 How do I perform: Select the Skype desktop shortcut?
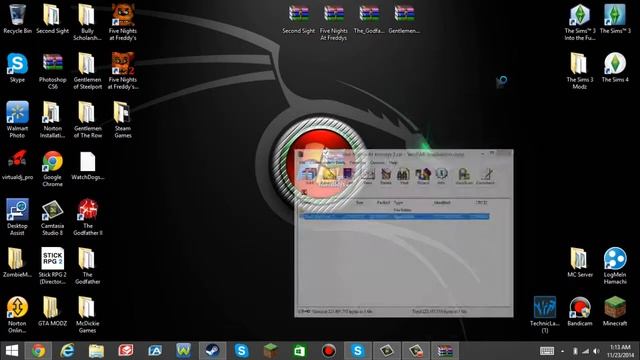[x=17, y=68]
